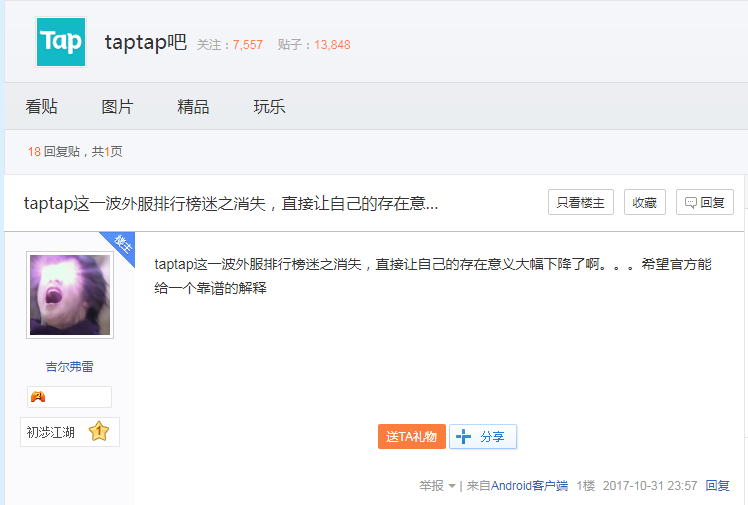Click the 回复 button with speech bubble
The width and height of the screenshot is (748, 505).
(x=705, y=202)
